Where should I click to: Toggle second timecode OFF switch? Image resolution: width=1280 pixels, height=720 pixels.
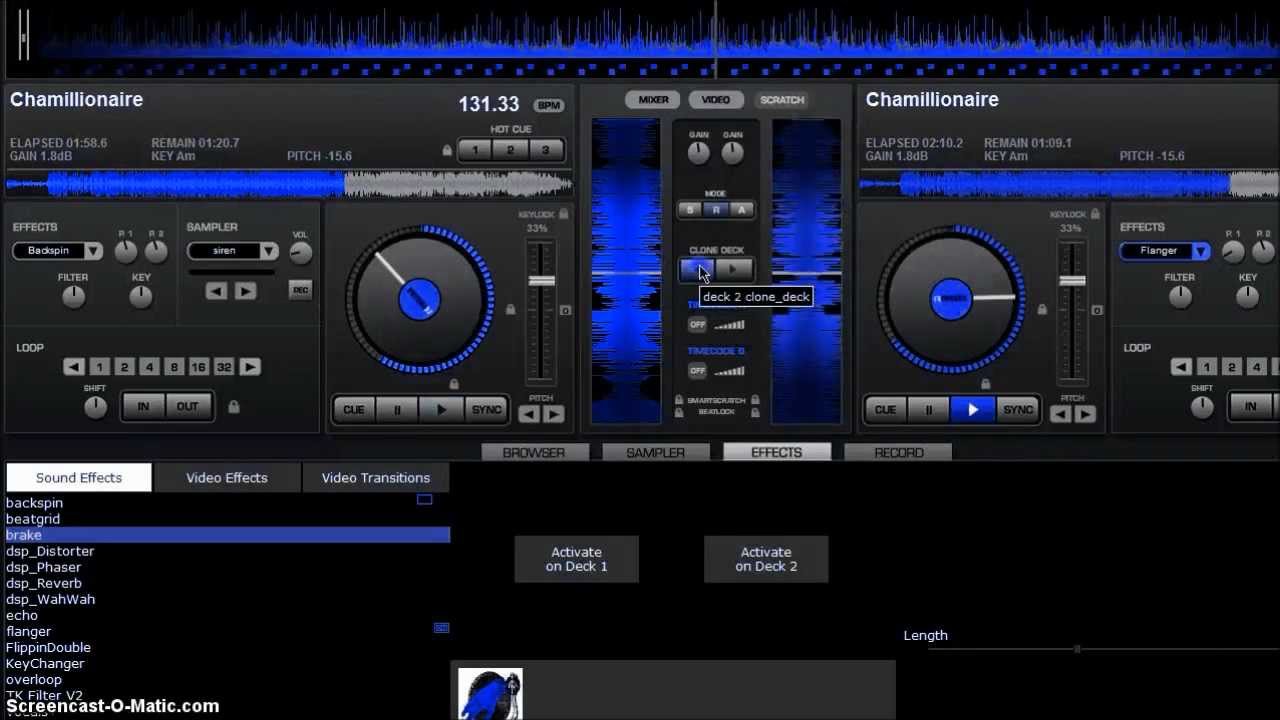point(697,371)
